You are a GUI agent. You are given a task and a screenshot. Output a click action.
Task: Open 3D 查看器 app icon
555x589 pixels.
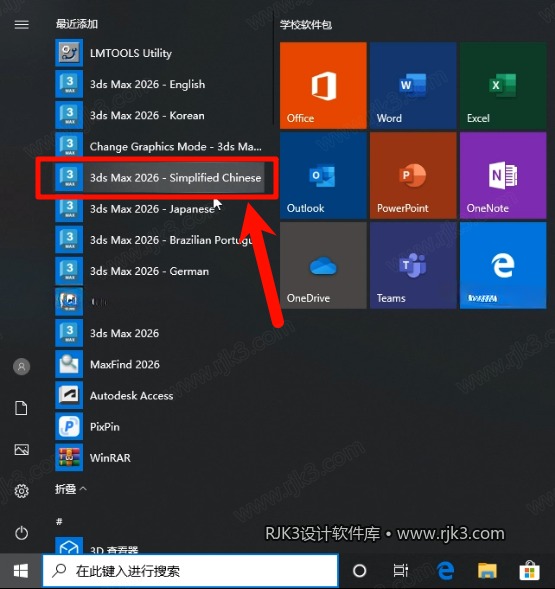69,545
